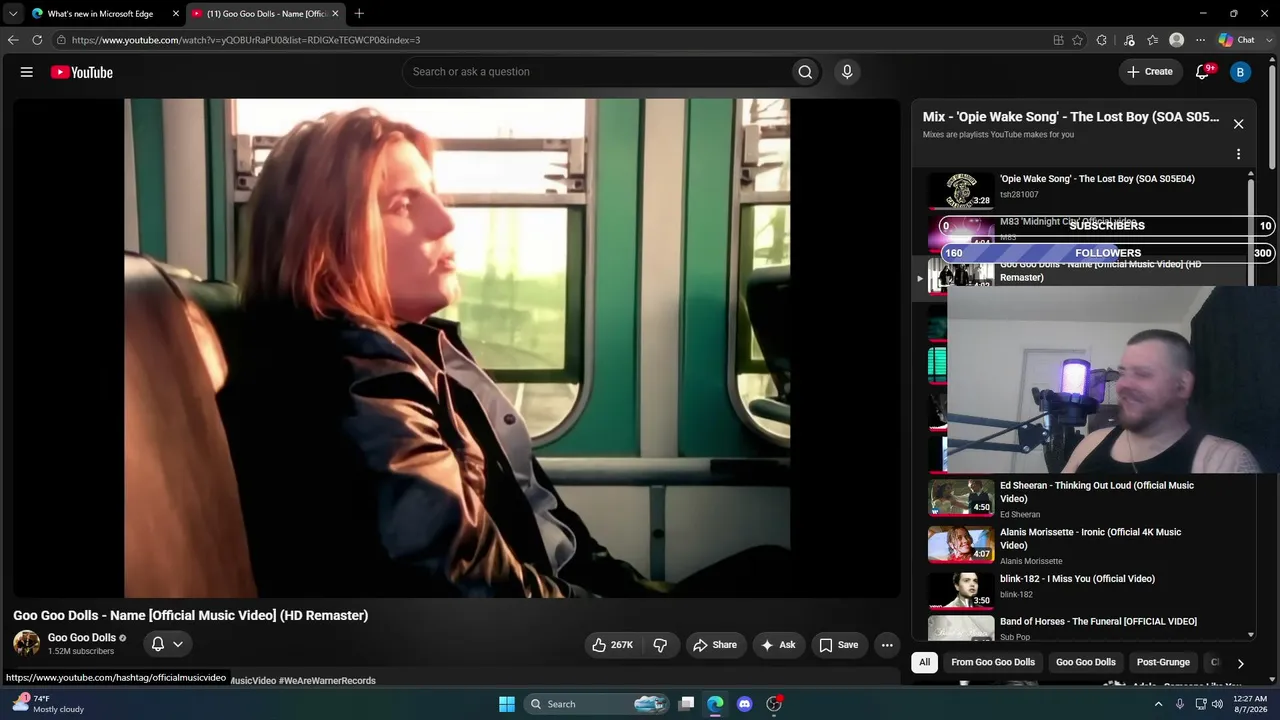Click the Ask button
Image resolution: width=1280 pixels, height=720 pixels.
(x=778, y=645)
